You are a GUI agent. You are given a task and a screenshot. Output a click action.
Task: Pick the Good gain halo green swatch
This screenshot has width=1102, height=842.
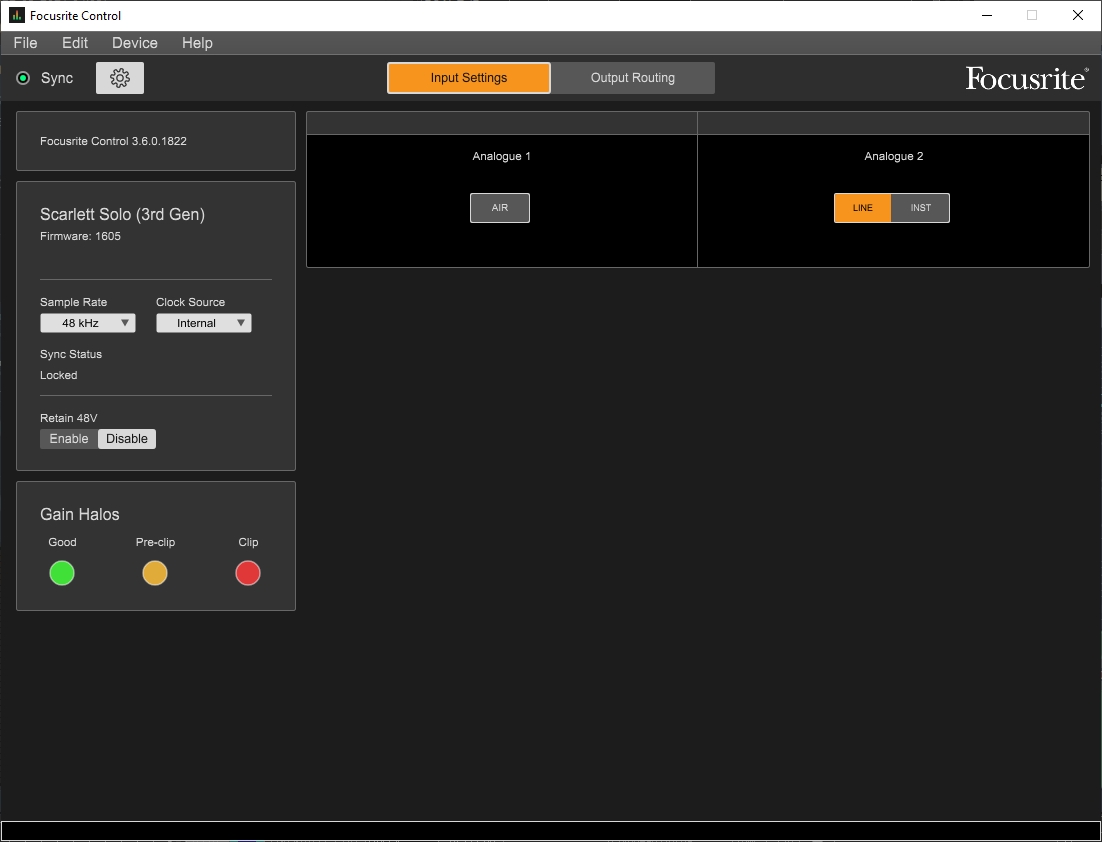coord(62,573)
